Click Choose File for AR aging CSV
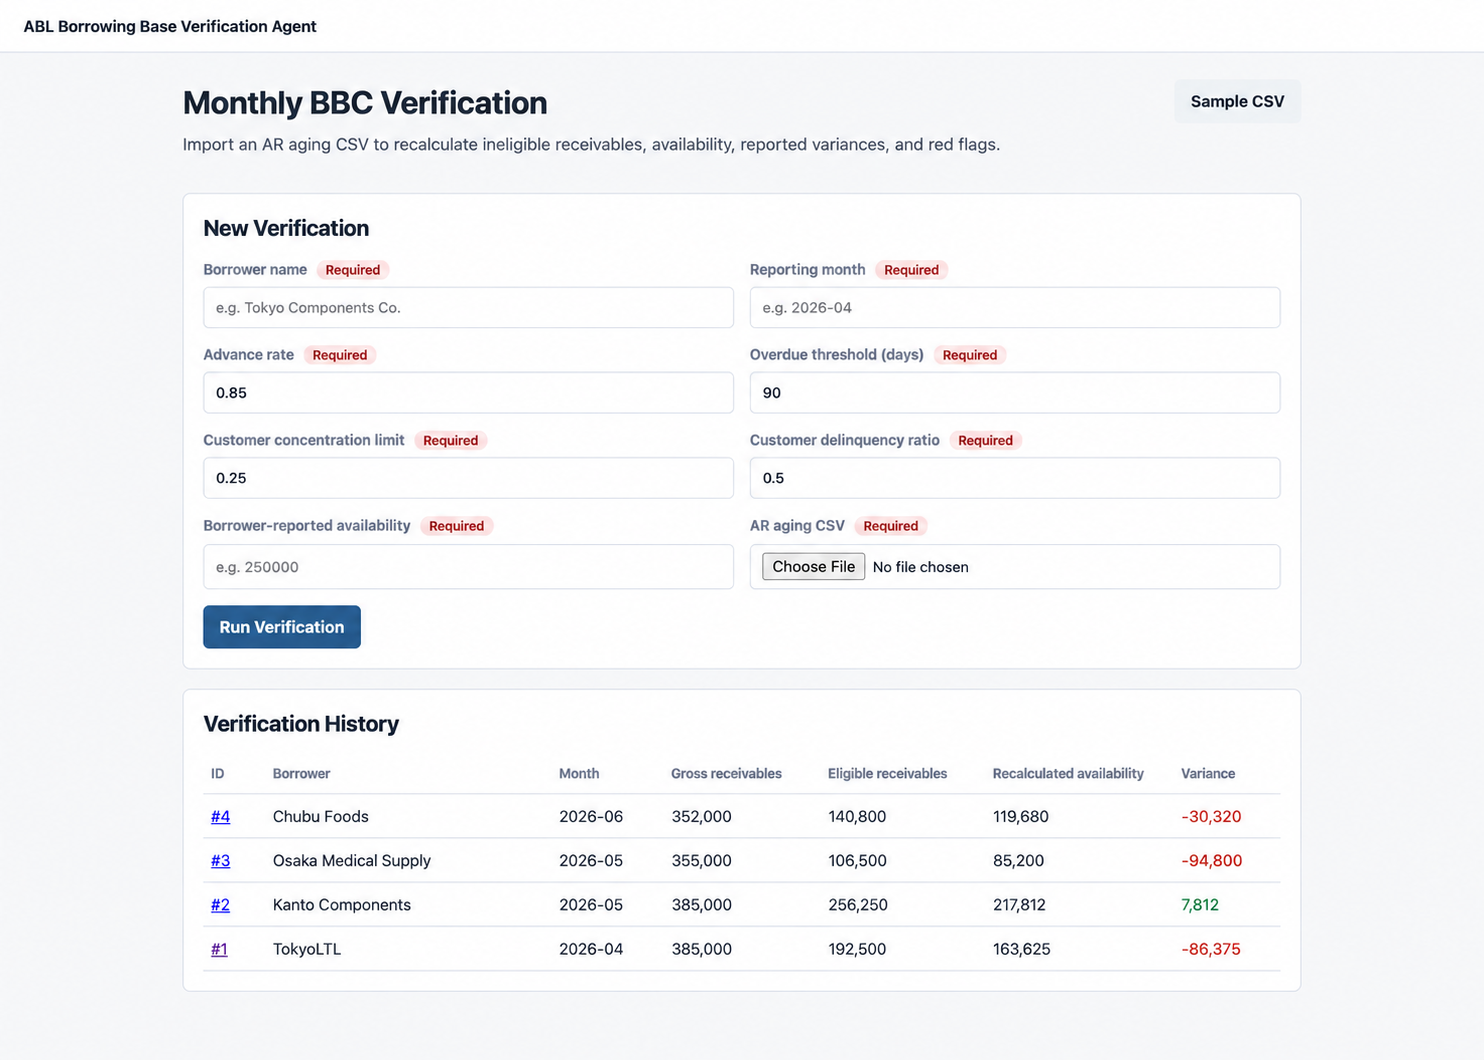The height and width of the screenshot is (1060, 1484). click(813, 567)
